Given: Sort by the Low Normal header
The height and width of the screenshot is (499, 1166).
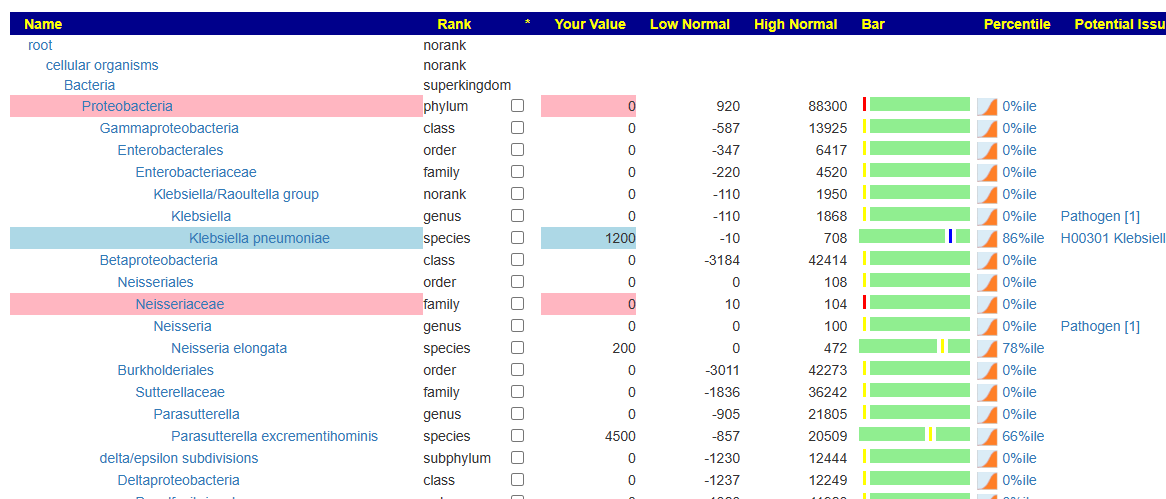Looking at the screenshot, I should point(690,25).
